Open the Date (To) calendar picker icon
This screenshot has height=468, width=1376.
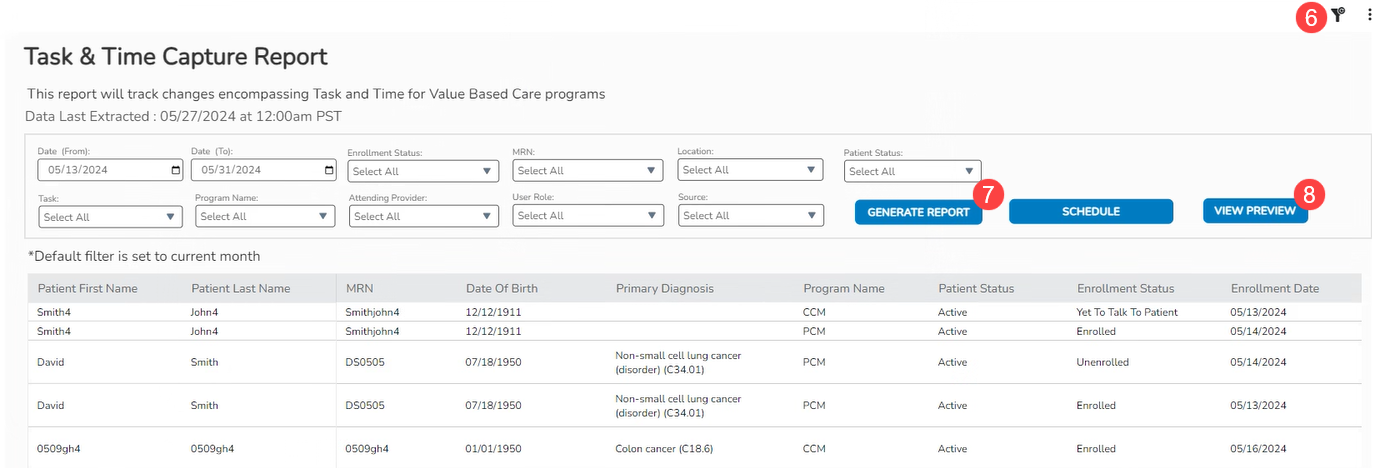[x=330, y=171]
